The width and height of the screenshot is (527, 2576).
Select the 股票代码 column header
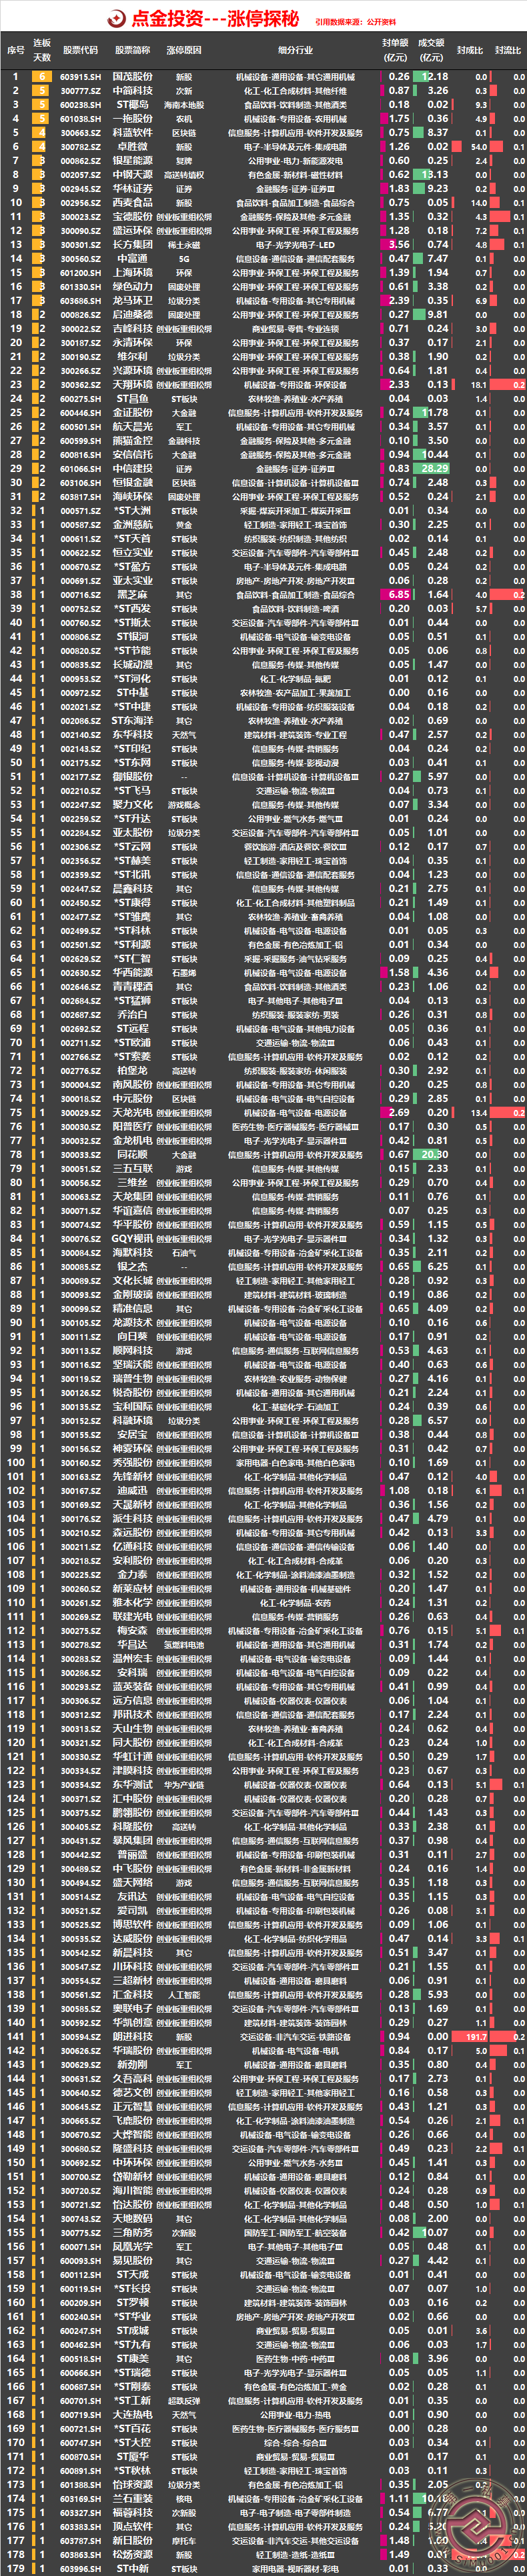click(80, 49)
